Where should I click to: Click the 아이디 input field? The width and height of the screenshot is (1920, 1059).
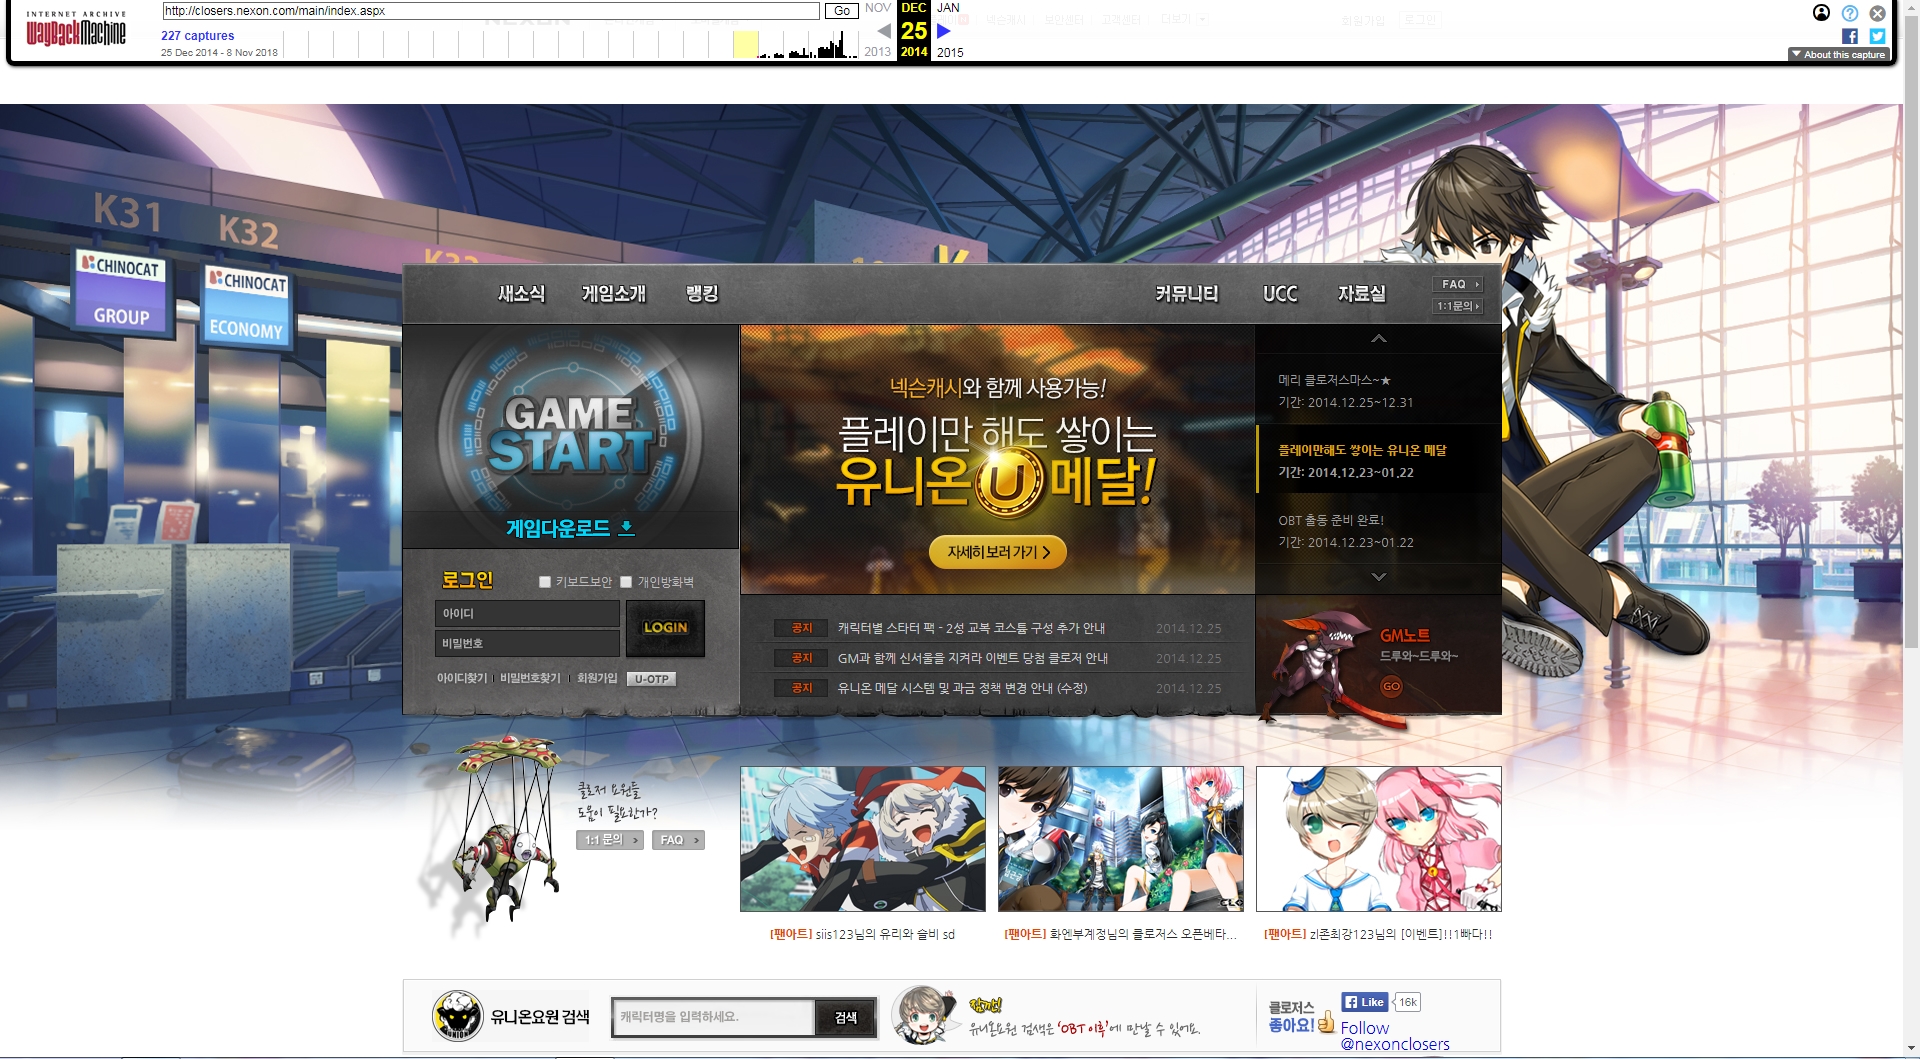[x=527, y=613]
